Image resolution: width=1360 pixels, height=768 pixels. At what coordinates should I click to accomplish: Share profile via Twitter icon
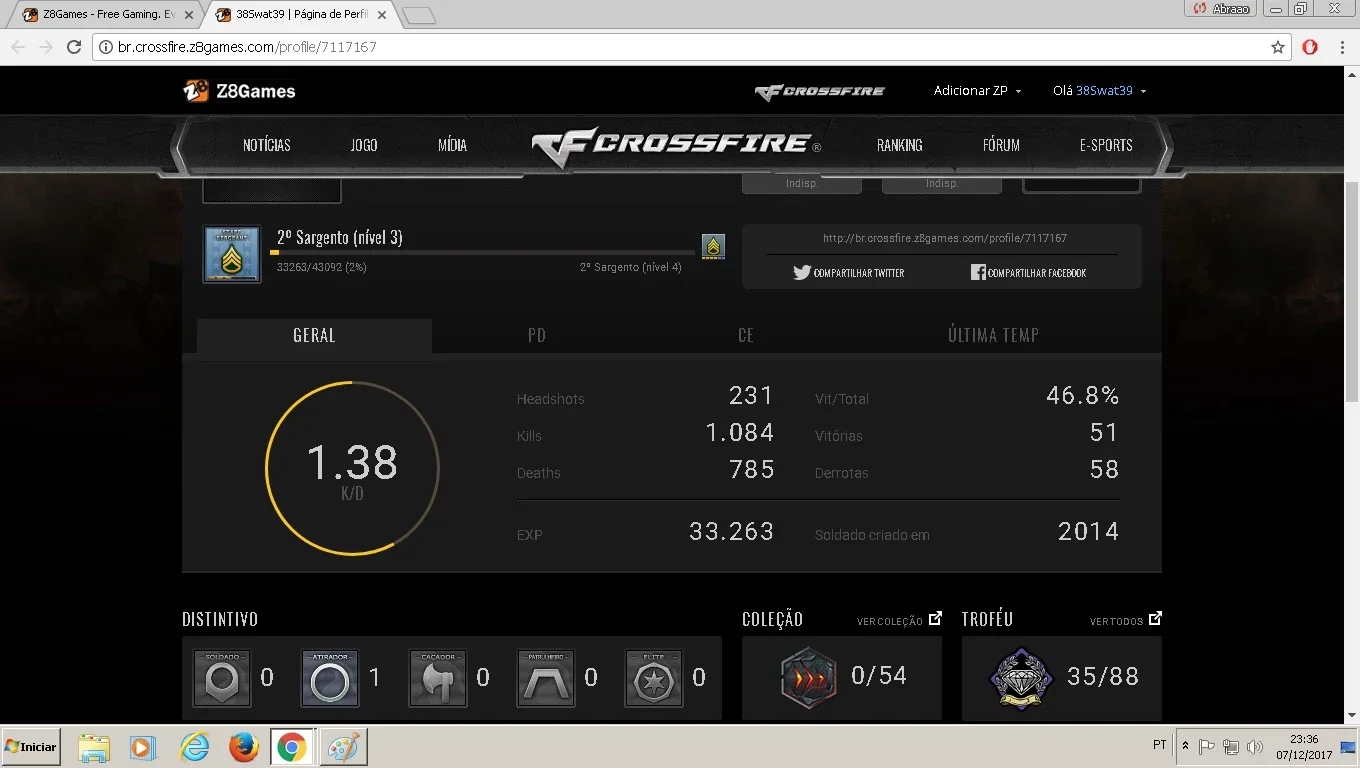tap(802, 272)
